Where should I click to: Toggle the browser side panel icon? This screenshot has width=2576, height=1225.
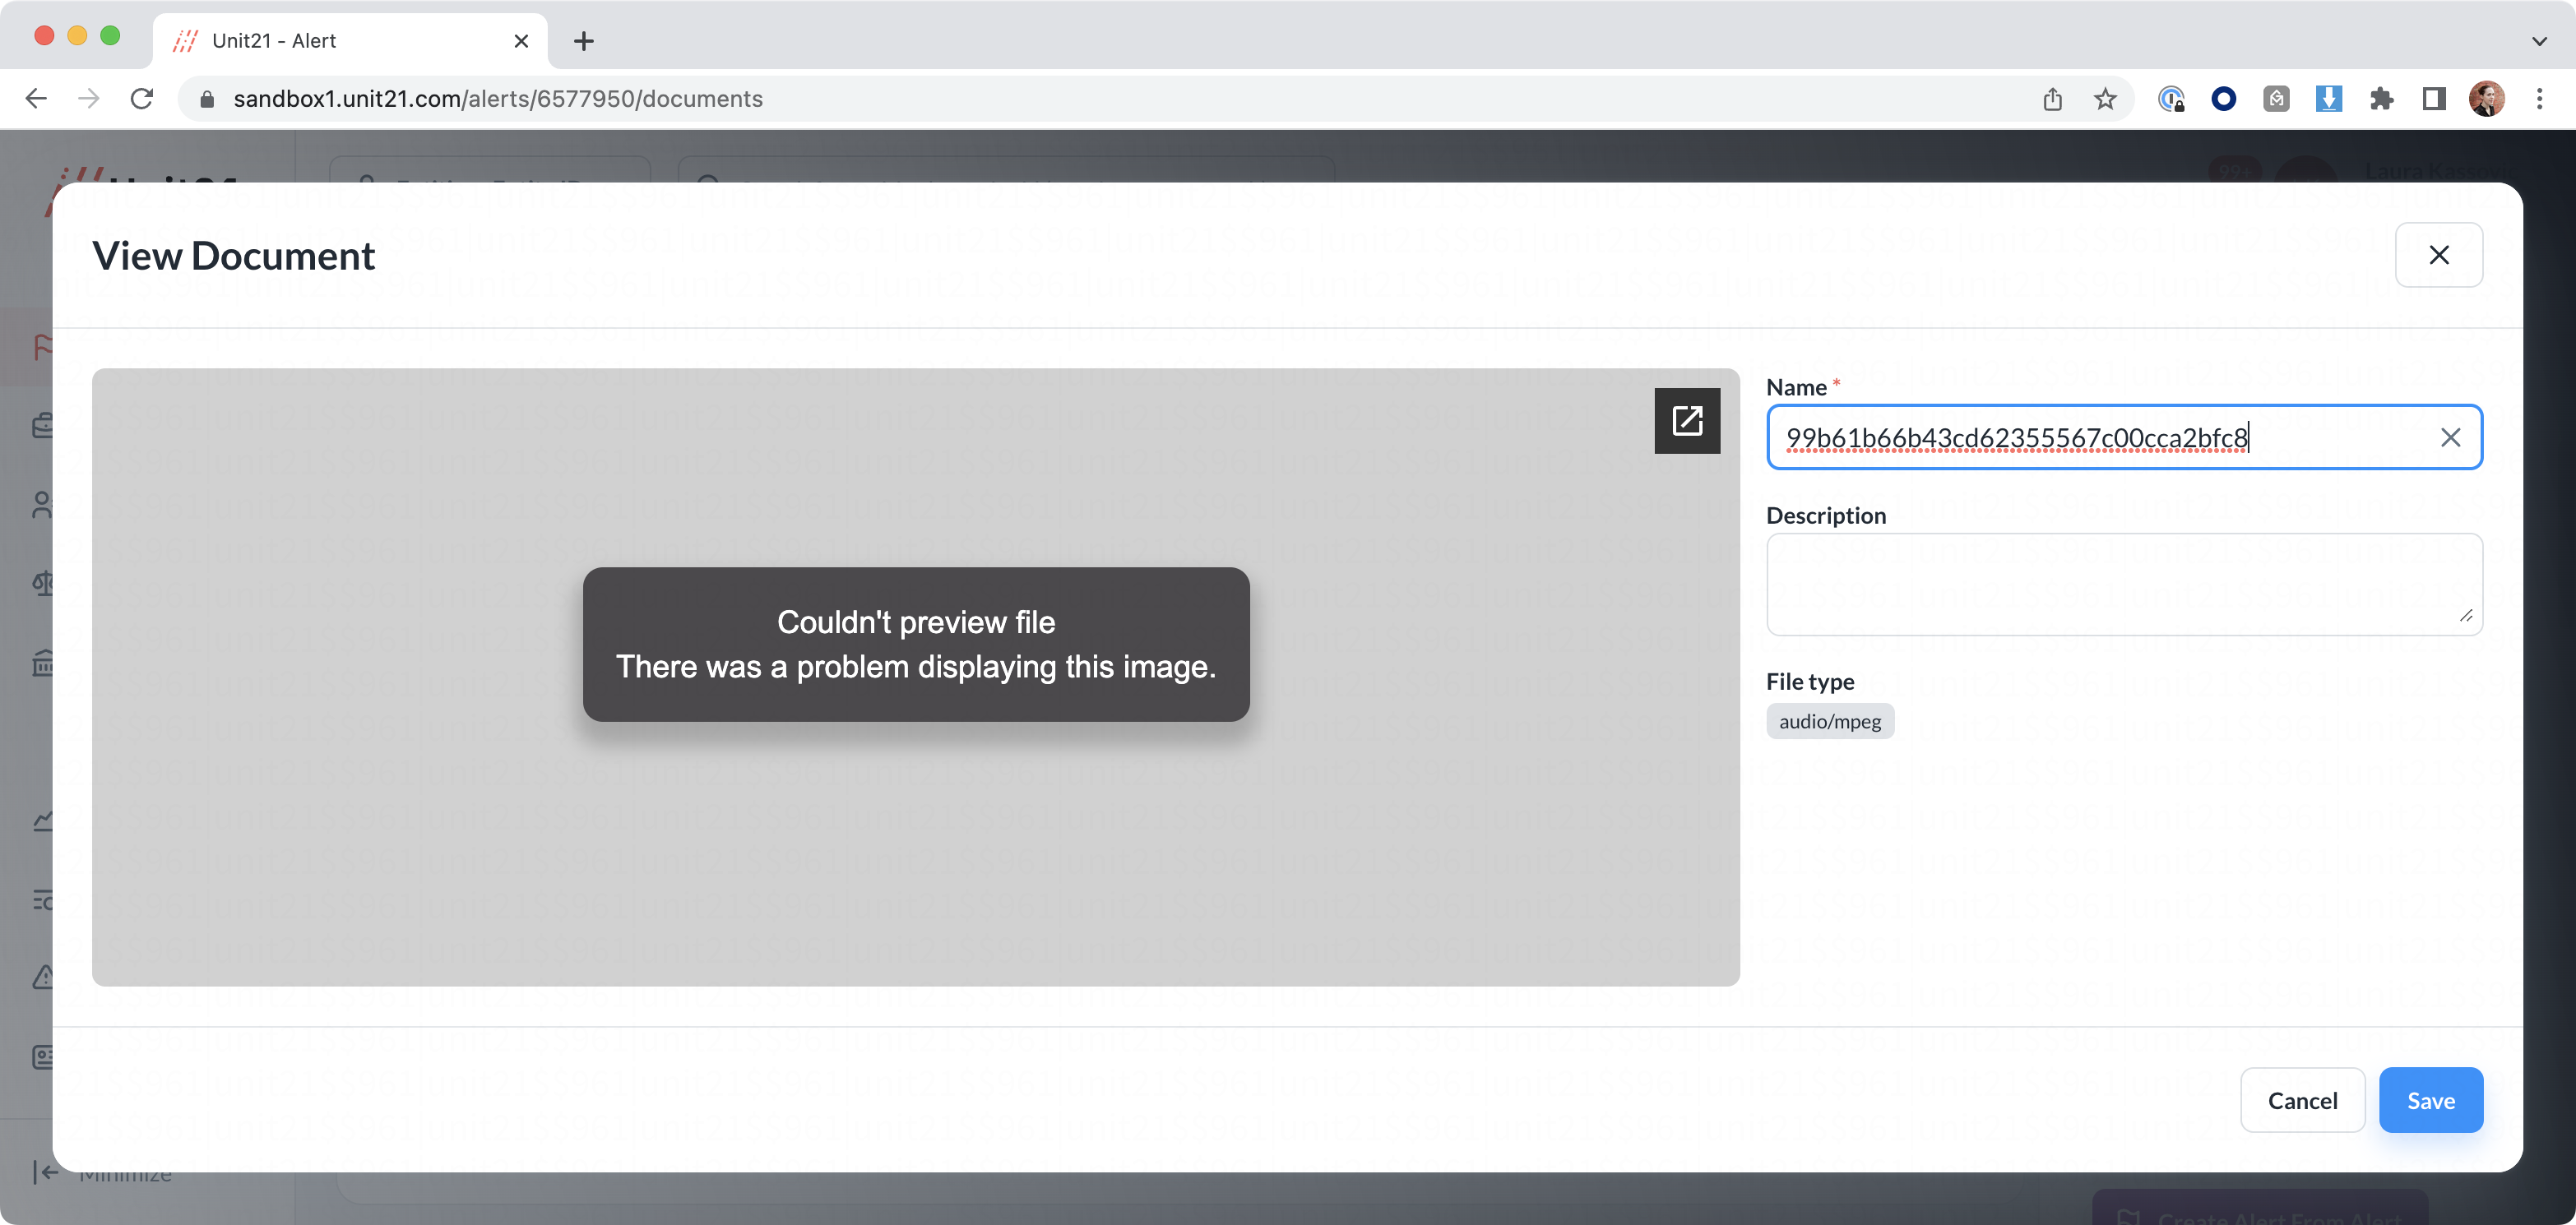2434,99
